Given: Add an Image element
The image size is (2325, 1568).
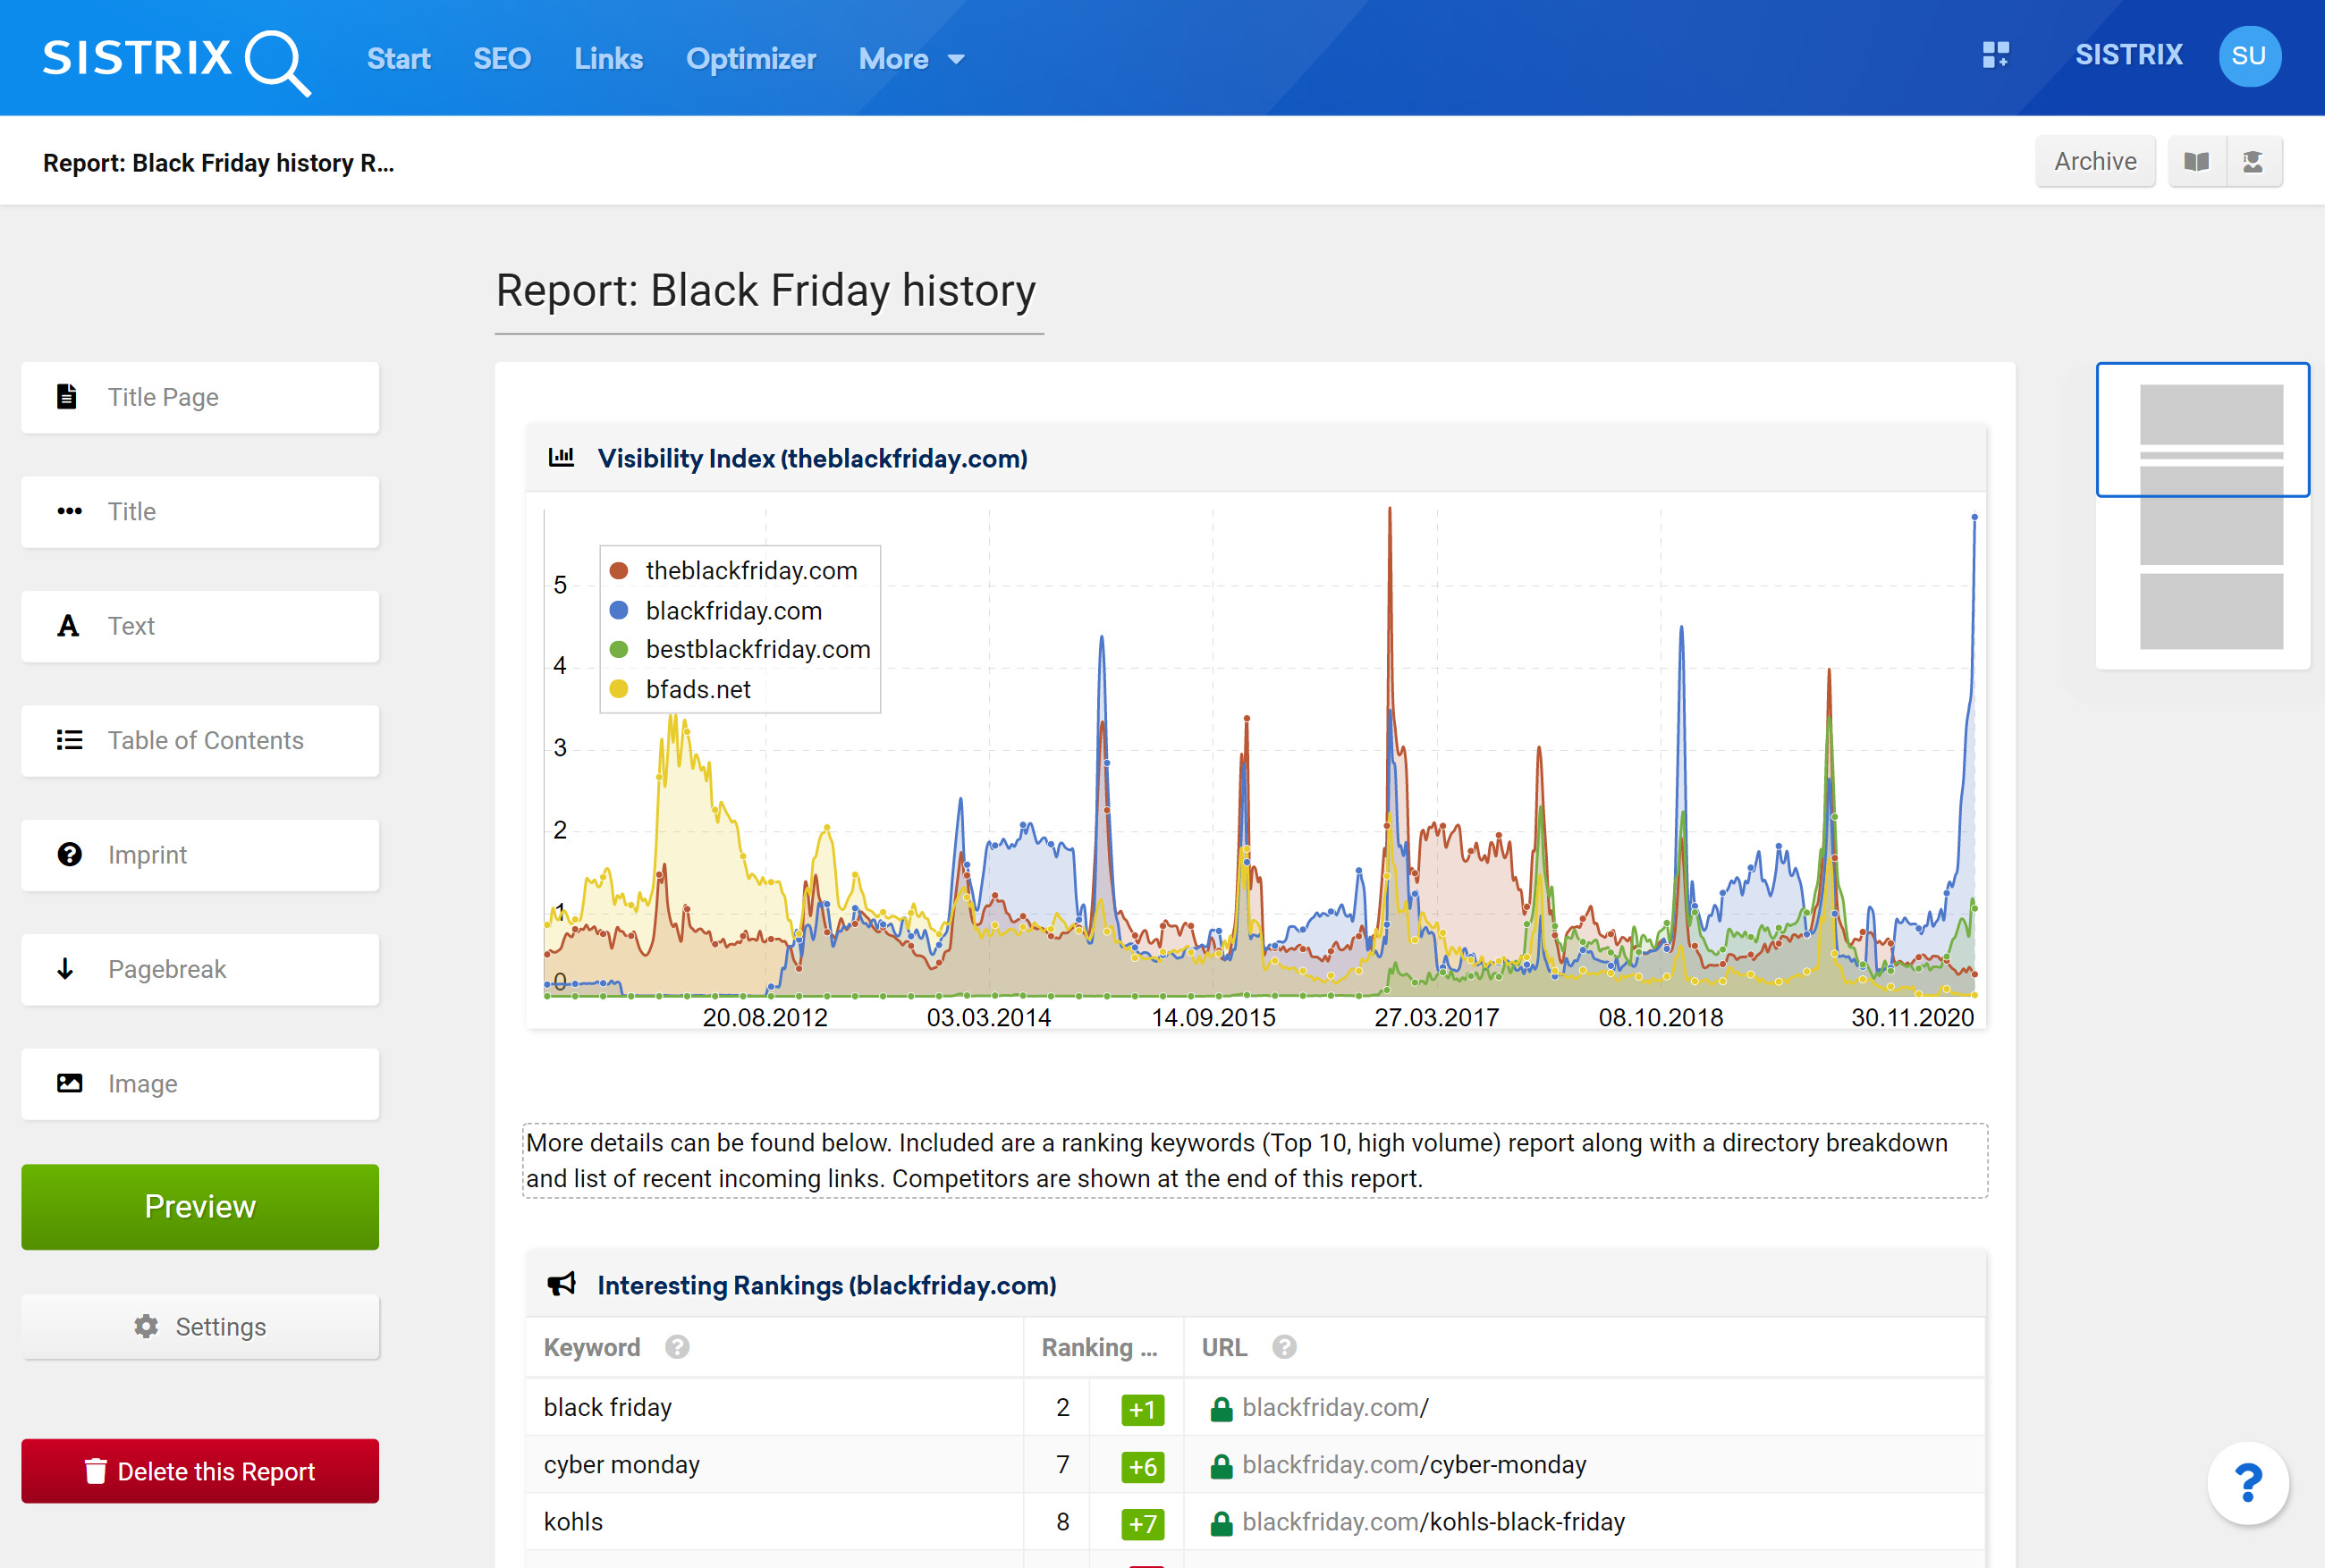Looking at the screenshot, I should pyautogui.click(x=200, y=1084).
